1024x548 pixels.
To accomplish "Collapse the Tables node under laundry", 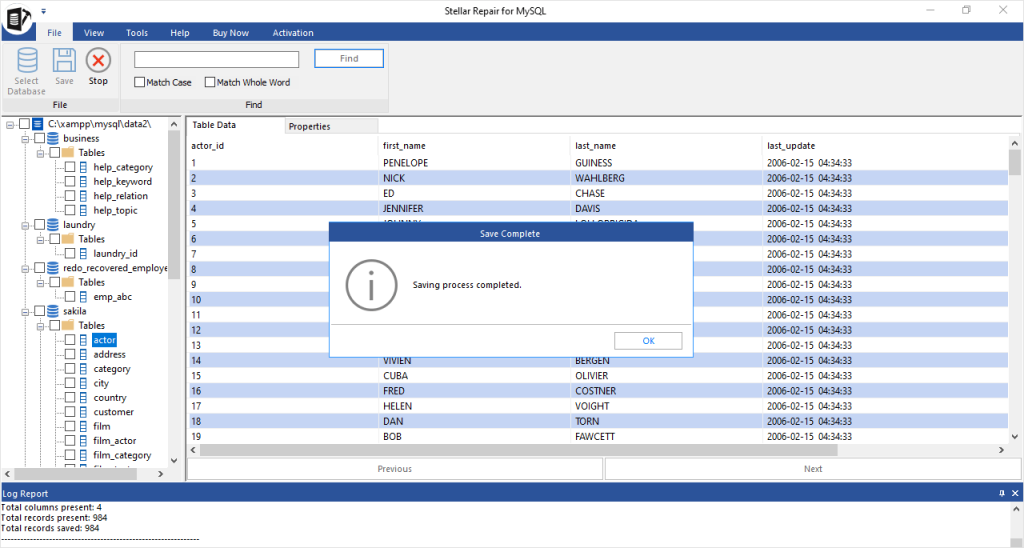I will pyautogui.click(x=40, y=239).
